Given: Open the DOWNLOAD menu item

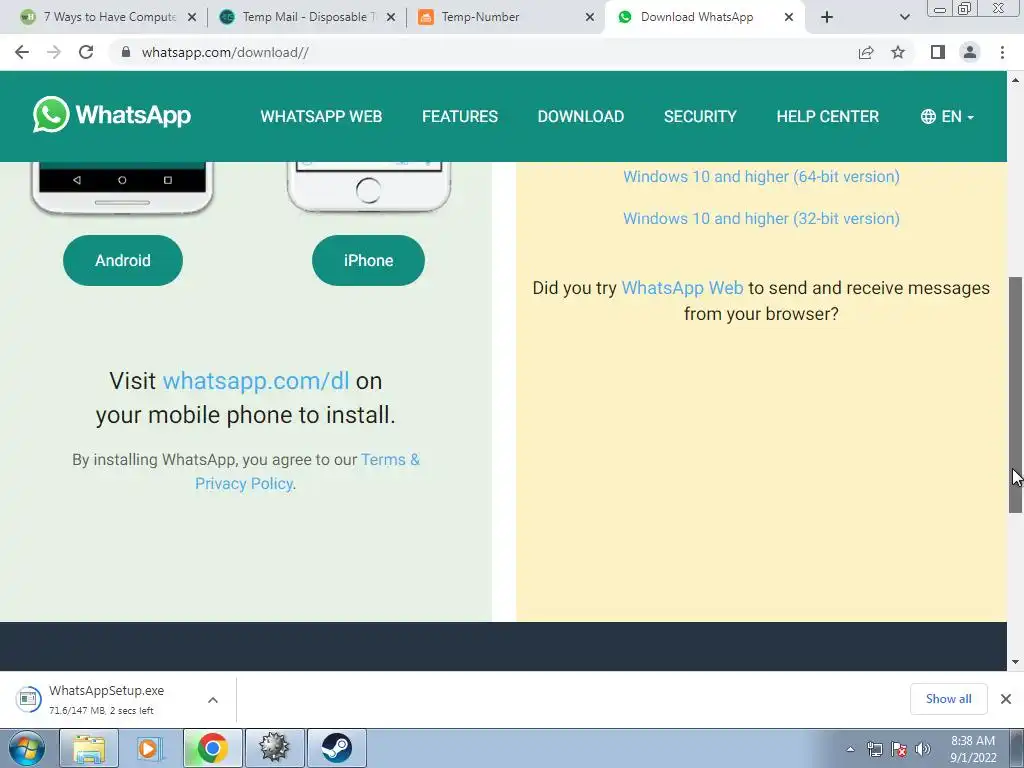Looking at the screenshot, I should click(x=581, y=116).
